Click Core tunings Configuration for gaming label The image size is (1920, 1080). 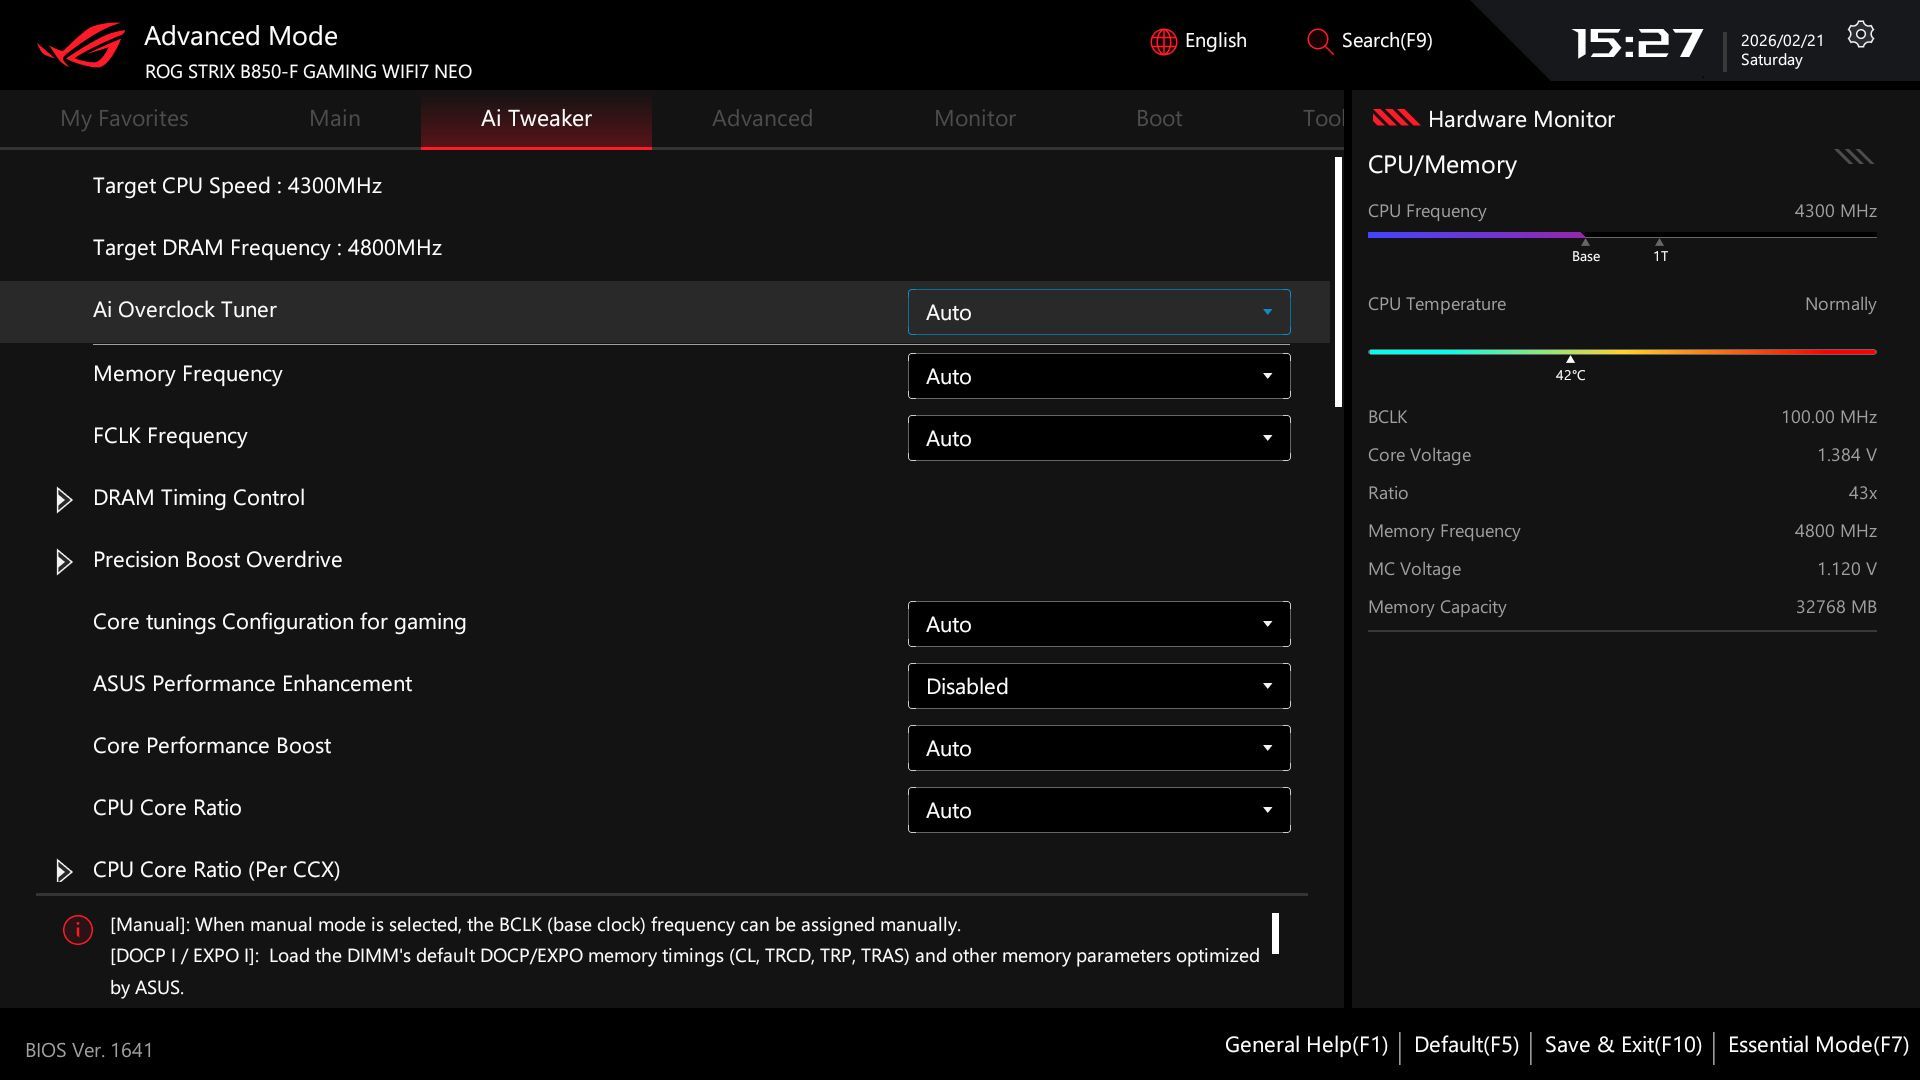coord(280,621)
